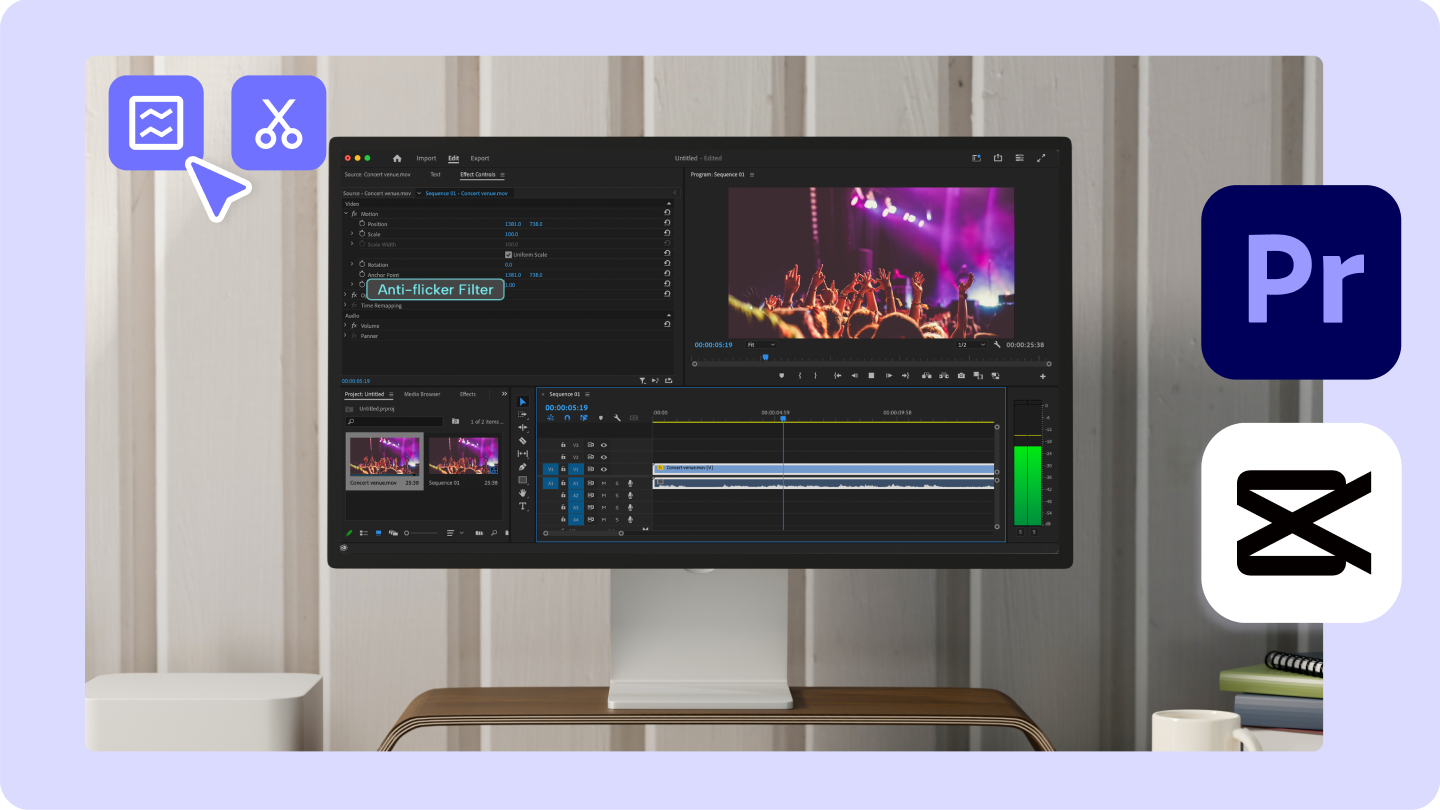Screen dimensions: 1440x810
Task: Open the Program Monitor button editor plus
Action: pyautogui.click(x=1043, y=377)
